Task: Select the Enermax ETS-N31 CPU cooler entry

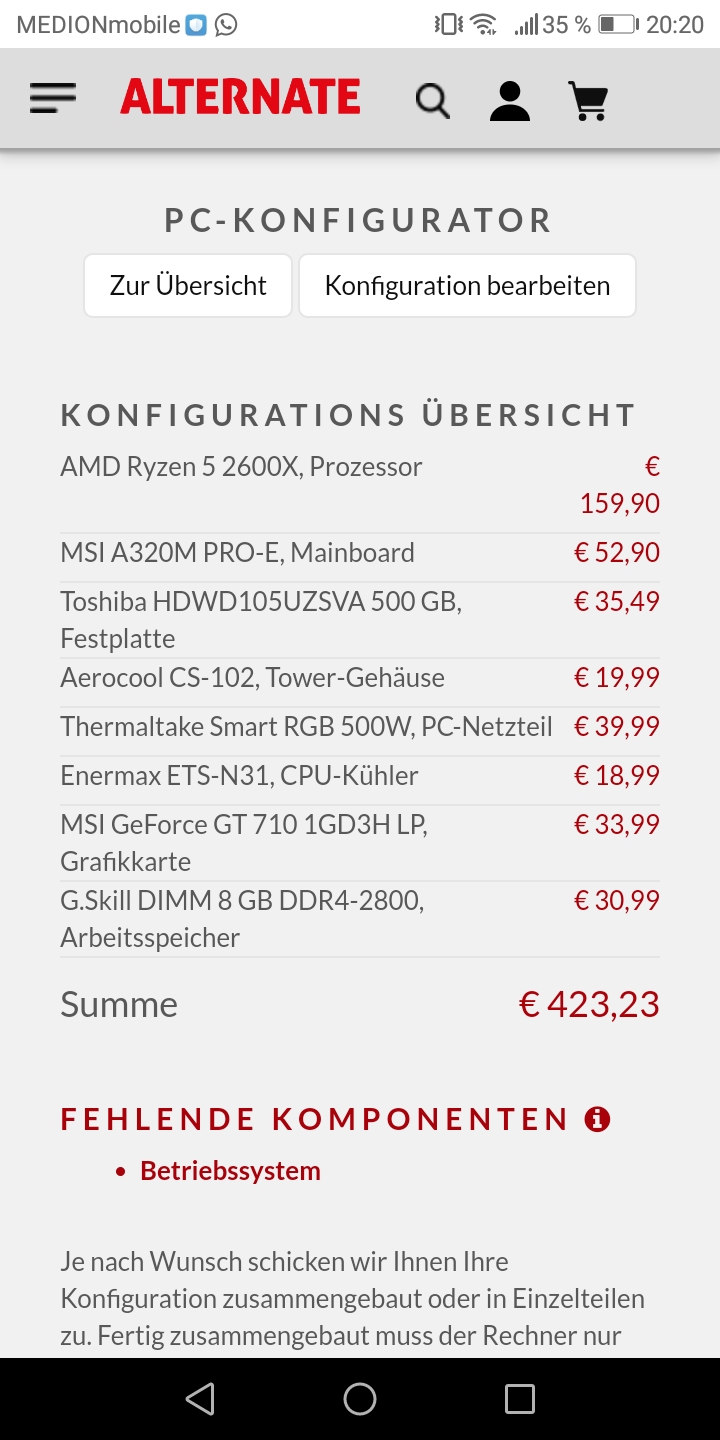Action: pos(239,776)
